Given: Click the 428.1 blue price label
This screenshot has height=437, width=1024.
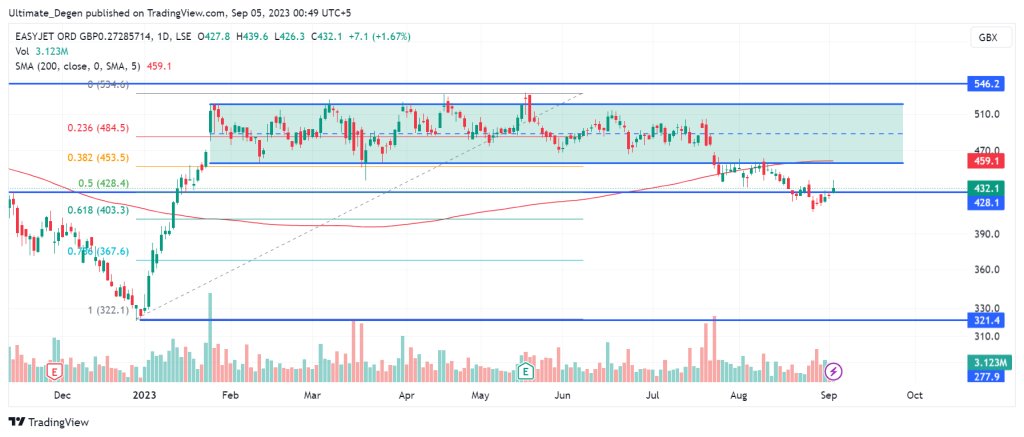Looking at the screenshot, I should 987,202.
